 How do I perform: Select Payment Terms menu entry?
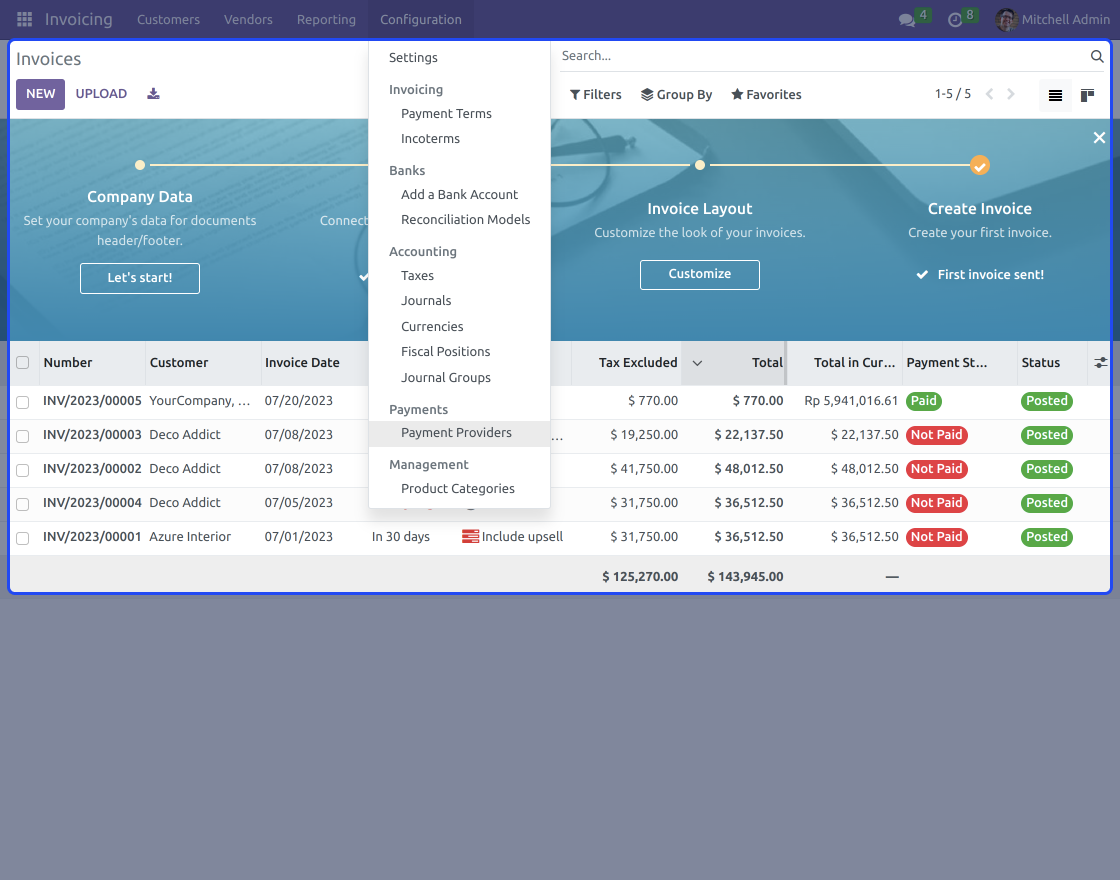[446, 114]
